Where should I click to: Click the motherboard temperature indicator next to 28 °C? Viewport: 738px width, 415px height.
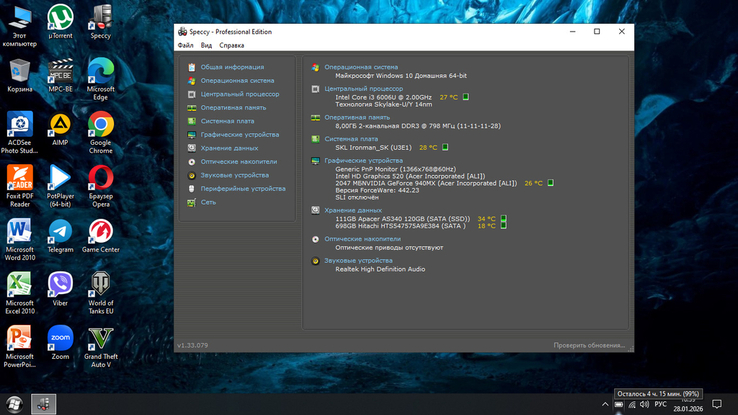445,147
